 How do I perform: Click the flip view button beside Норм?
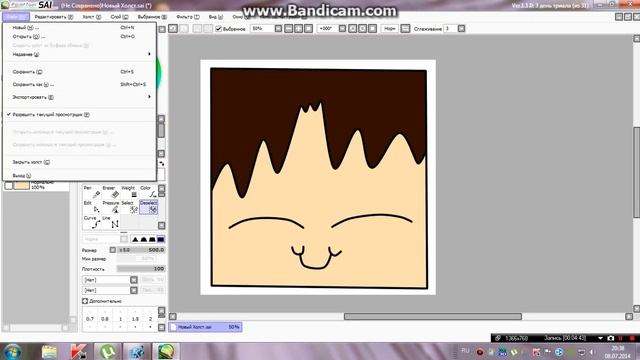click(x=405, y=29)
